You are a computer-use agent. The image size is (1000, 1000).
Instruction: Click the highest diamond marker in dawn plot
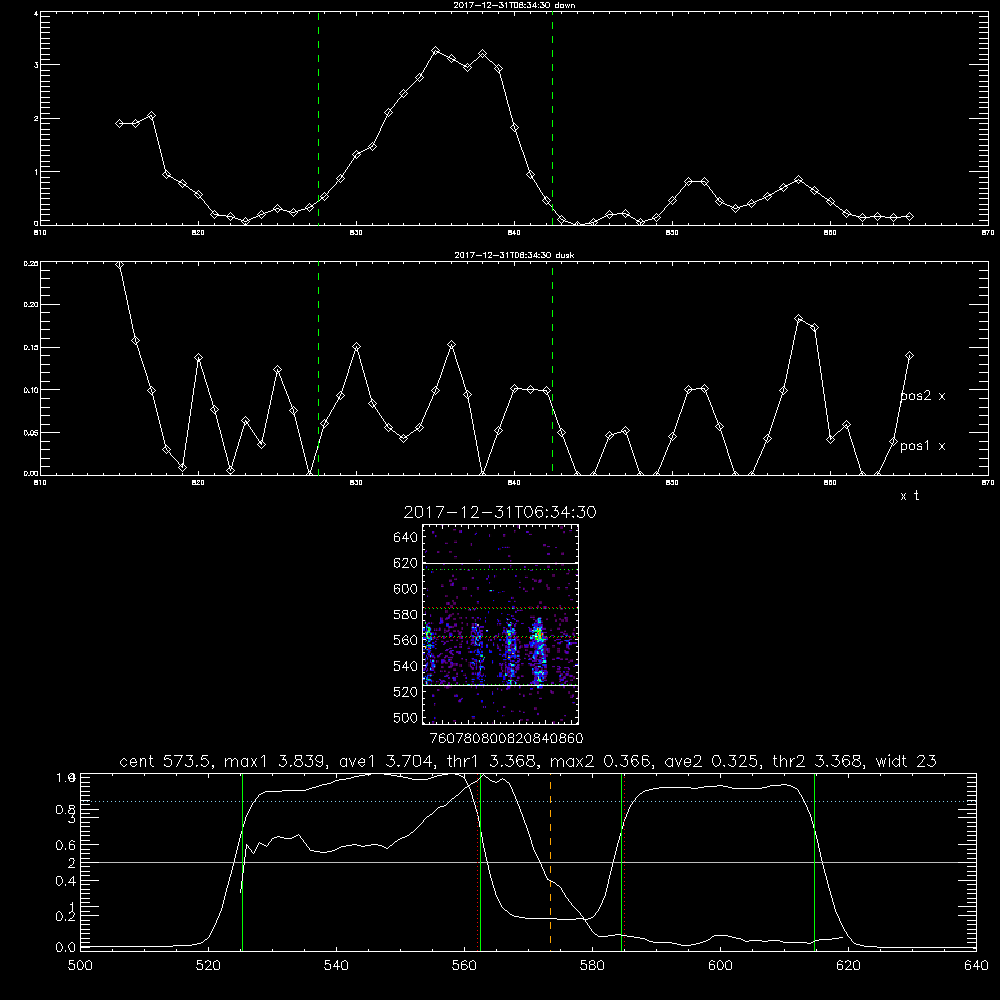(x=436, y=50)
